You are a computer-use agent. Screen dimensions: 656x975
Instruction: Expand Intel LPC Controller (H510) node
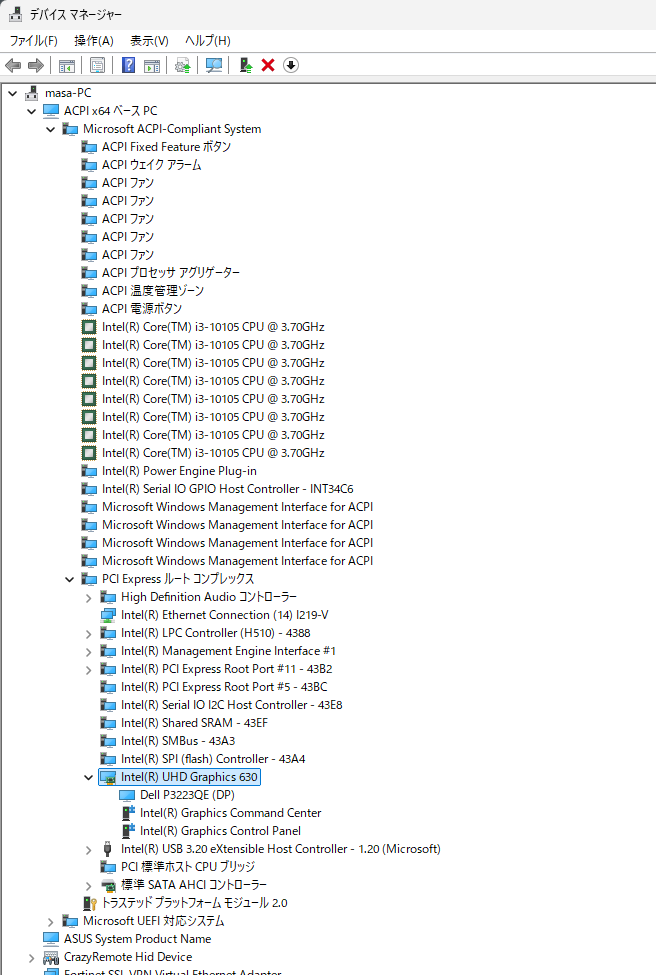pyautogui.click(x=88, y=634)
